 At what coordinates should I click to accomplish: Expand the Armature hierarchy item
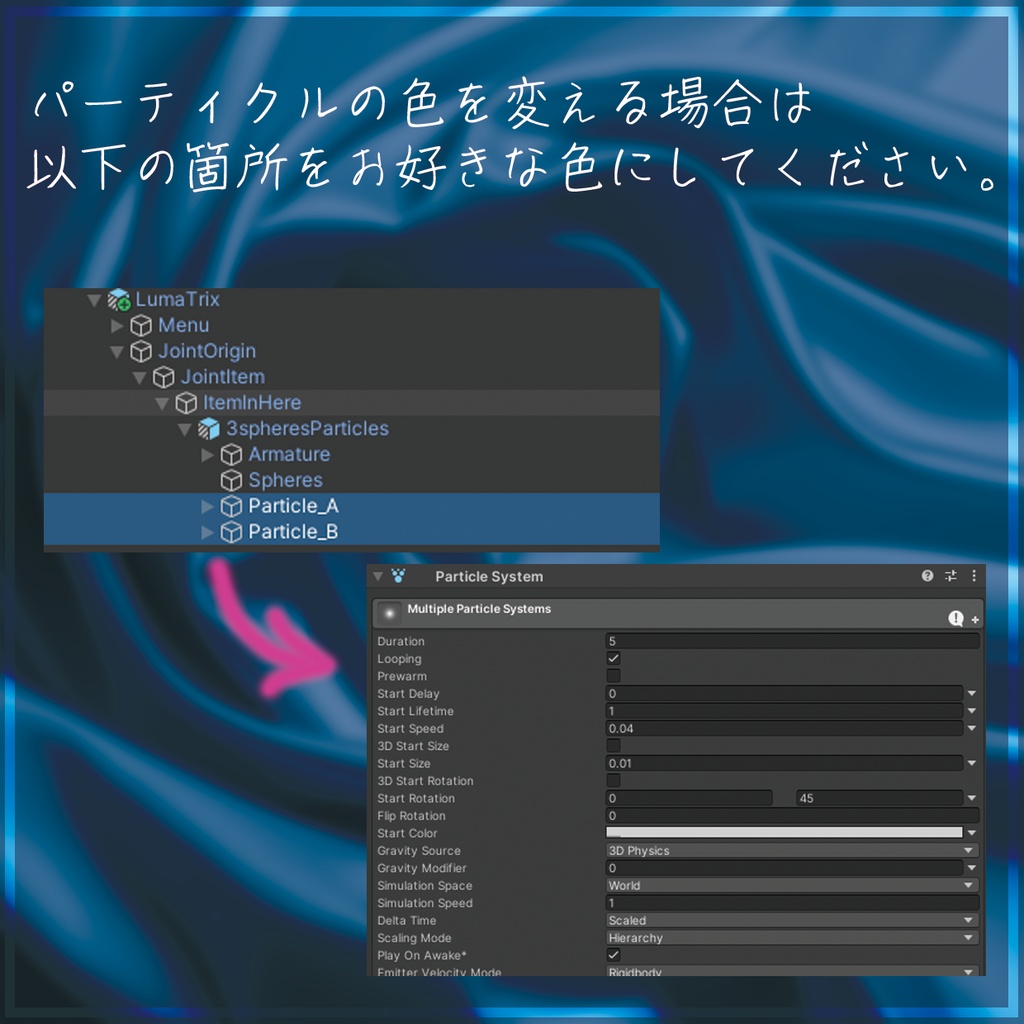coord(207,454)
